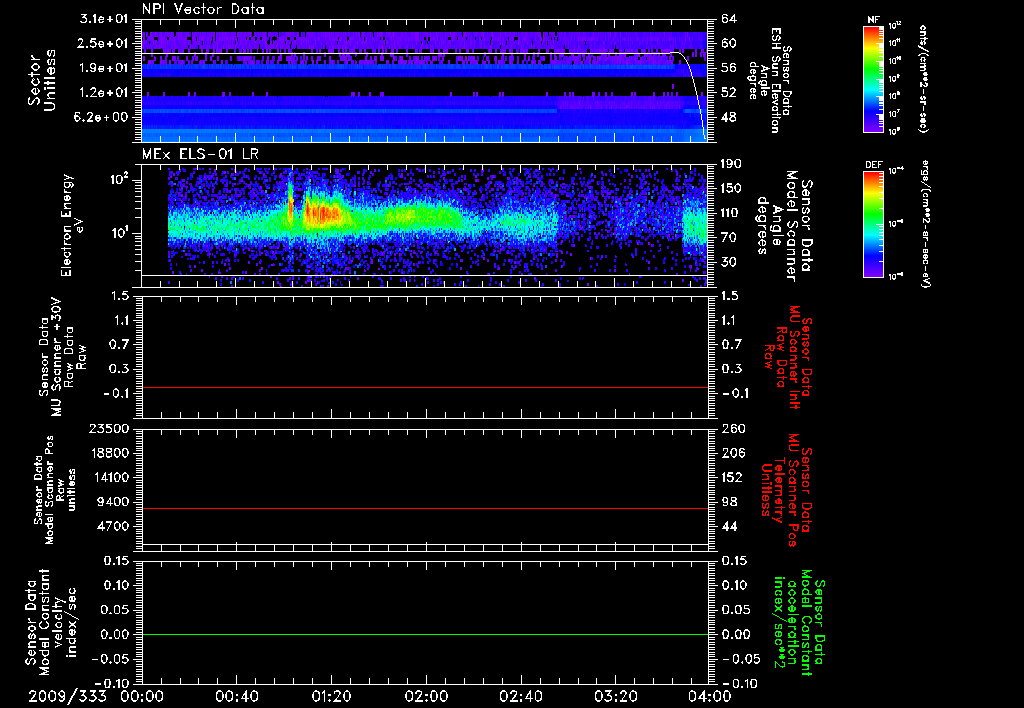Click the 190 scanner angle tick

tap(733, 164)
